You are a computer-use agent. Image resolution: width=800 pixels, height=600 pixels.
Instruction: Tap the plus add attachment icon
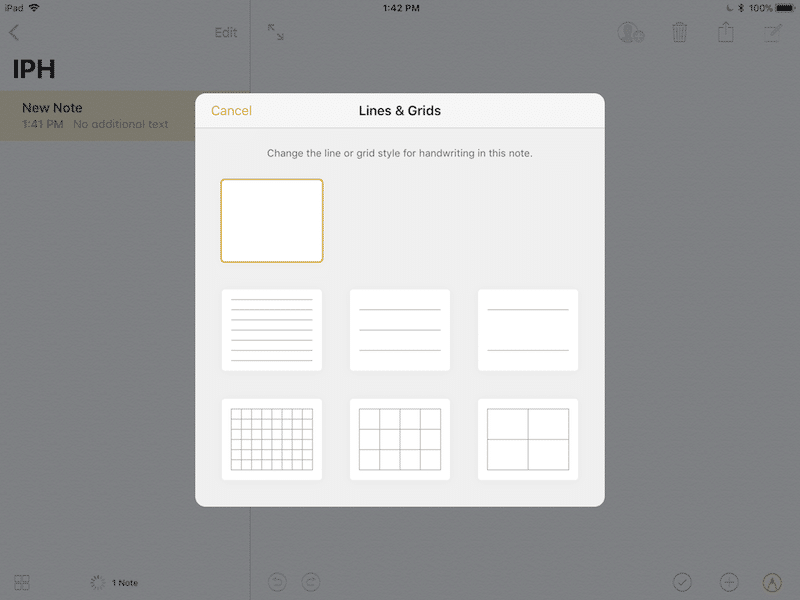[729, 582]
